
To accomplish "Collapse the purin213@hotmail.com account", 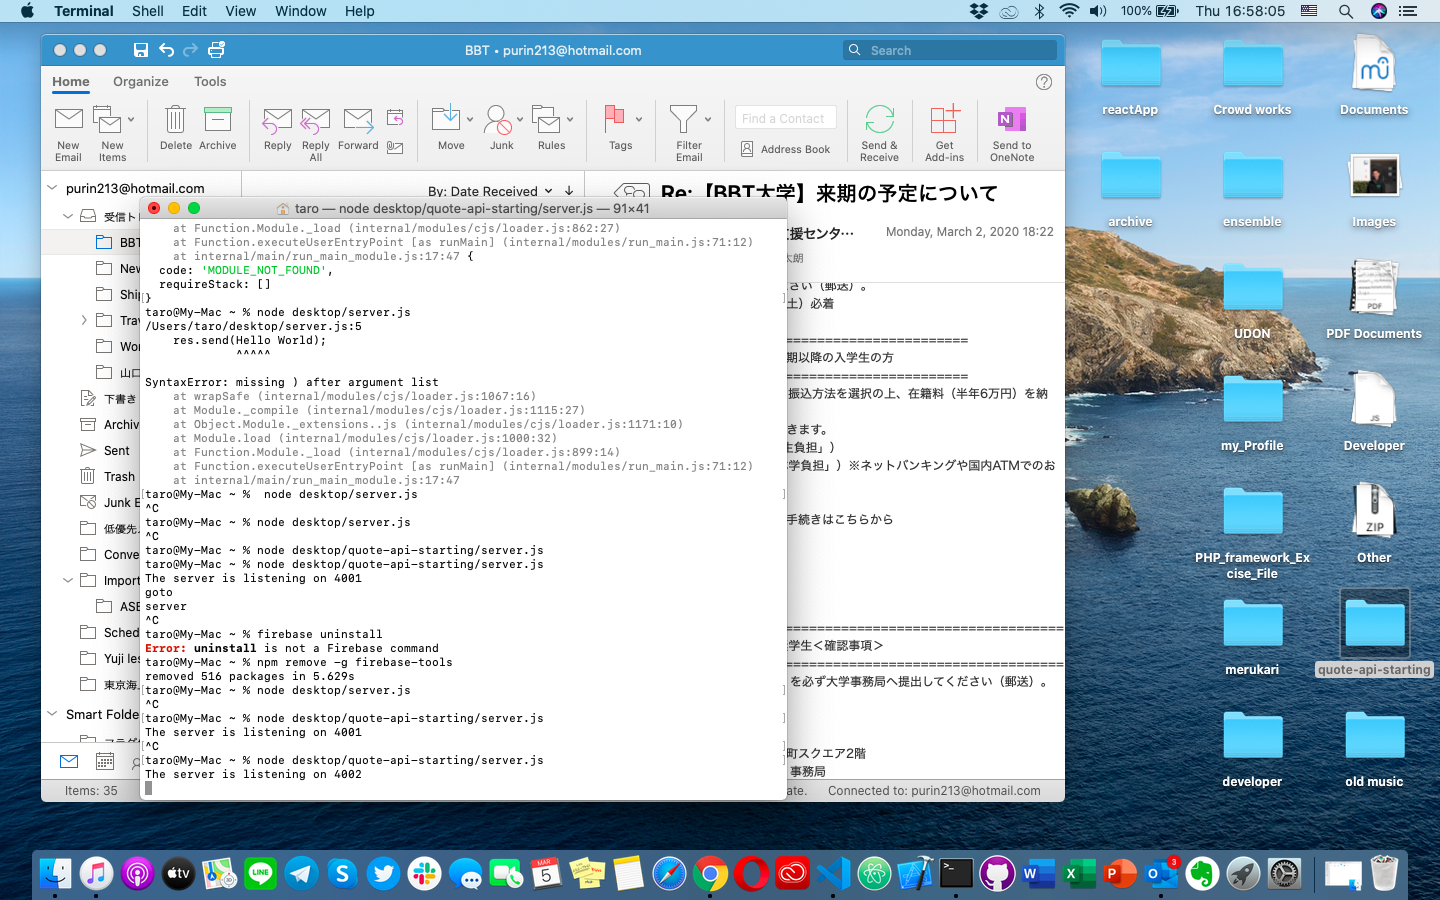I will click(x=52, y=187).
